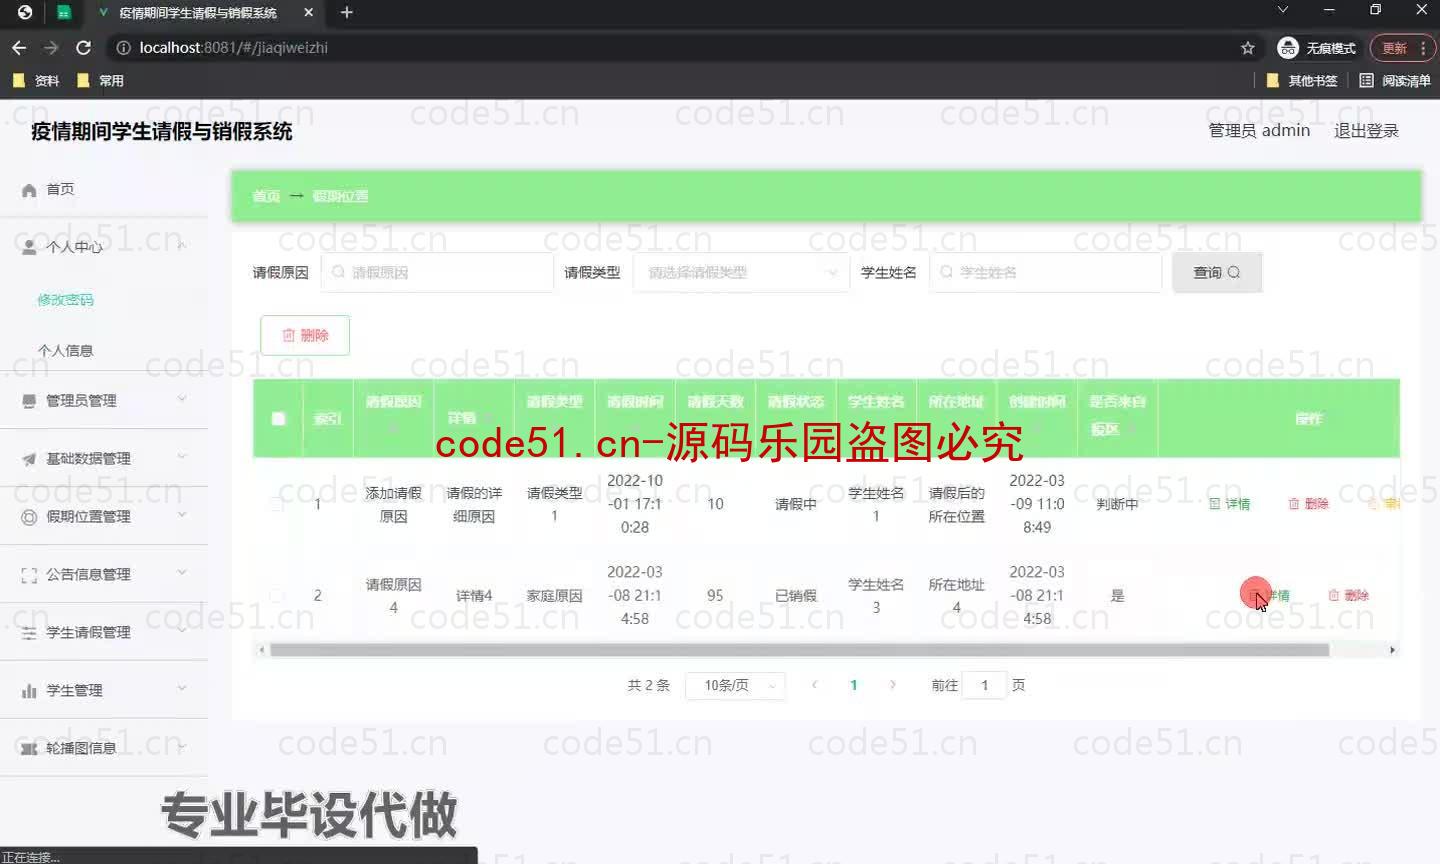Image resolution: width=1440 pixels, height=864 pixels.
Task: Focus the 请假原因 search field
Action: click(437, 272)
